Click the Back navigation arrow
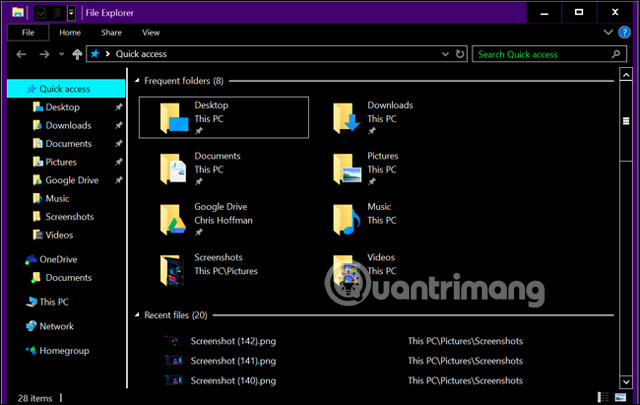This screenshot has width=640, height=405. 21,54
